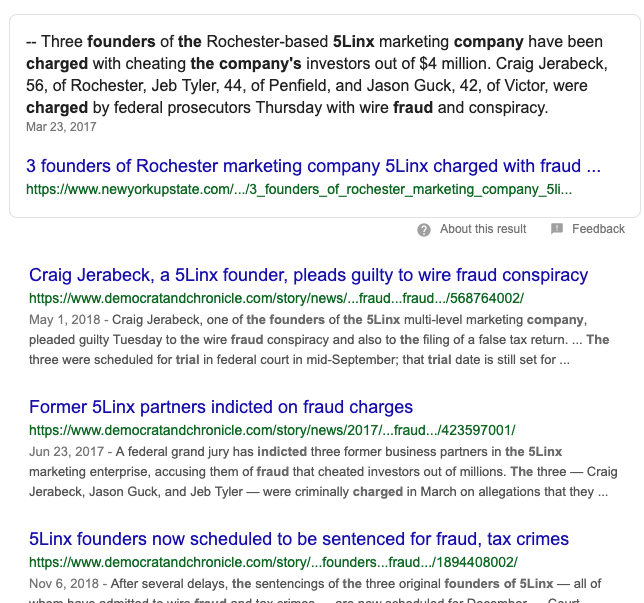
Task: Click bold 5Linx text in featured snippet
Action: (x=354, y=41)
